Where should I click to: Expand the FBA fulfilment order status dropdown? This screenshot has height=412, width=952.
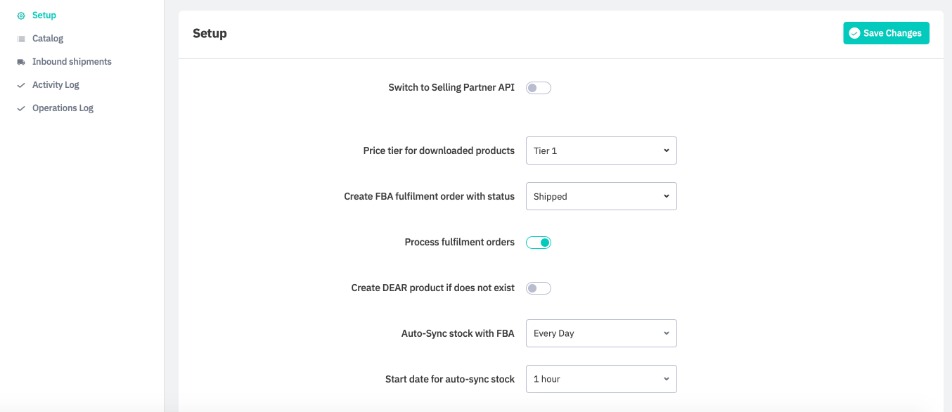point(601,196)
